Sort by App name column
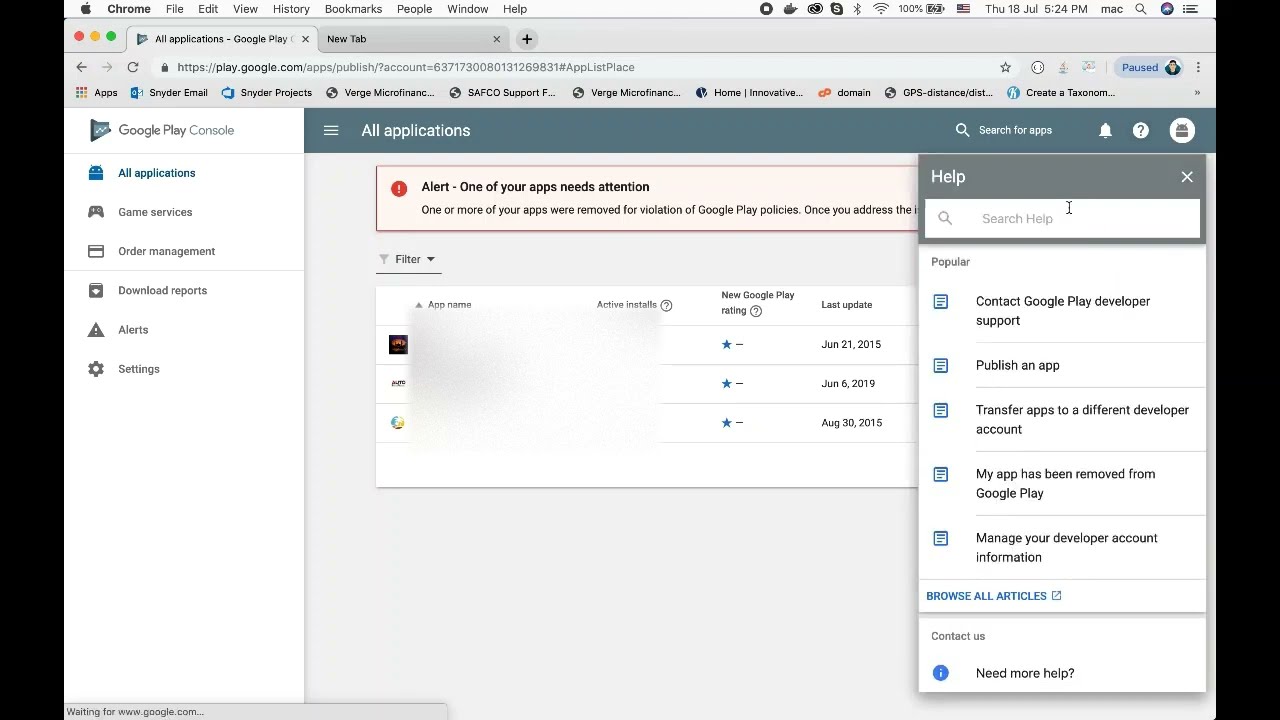The image size is (1280, 720). point(449,305)
